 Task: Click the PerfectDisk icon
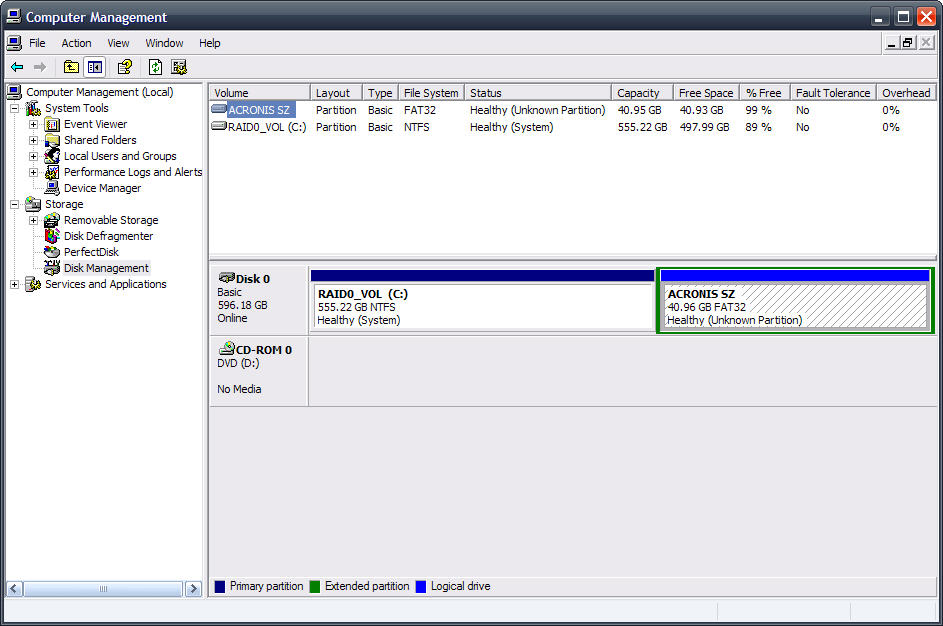pos(52,252)
